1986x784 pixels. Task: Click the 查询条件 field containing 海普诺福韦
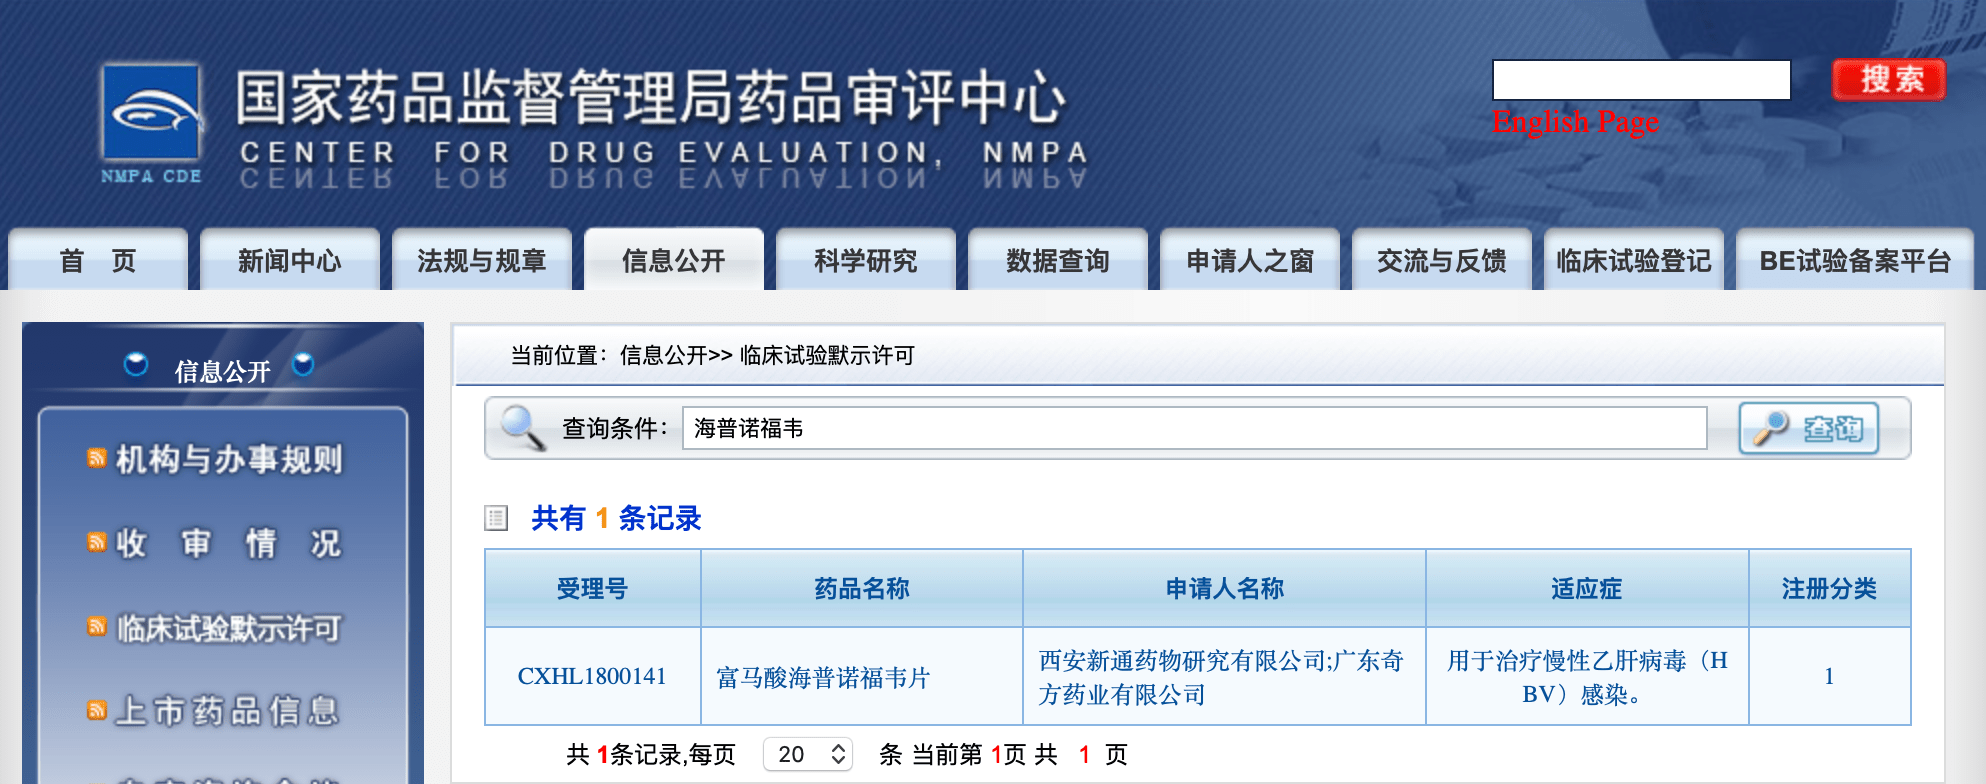pyautogui.click(x=1195, y=428)
